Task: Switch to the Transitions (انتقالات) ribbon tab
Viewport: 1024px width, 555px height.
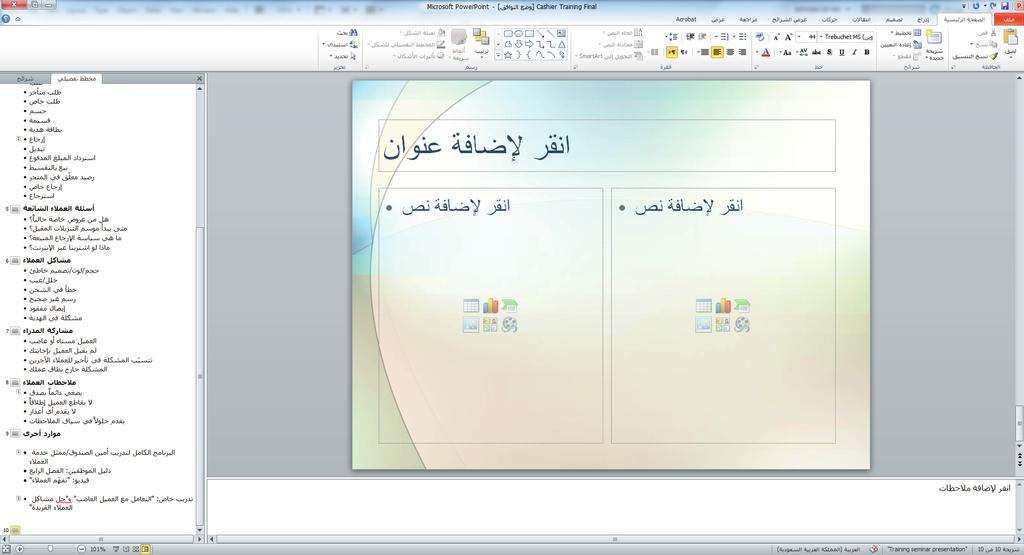Action: 861,20
